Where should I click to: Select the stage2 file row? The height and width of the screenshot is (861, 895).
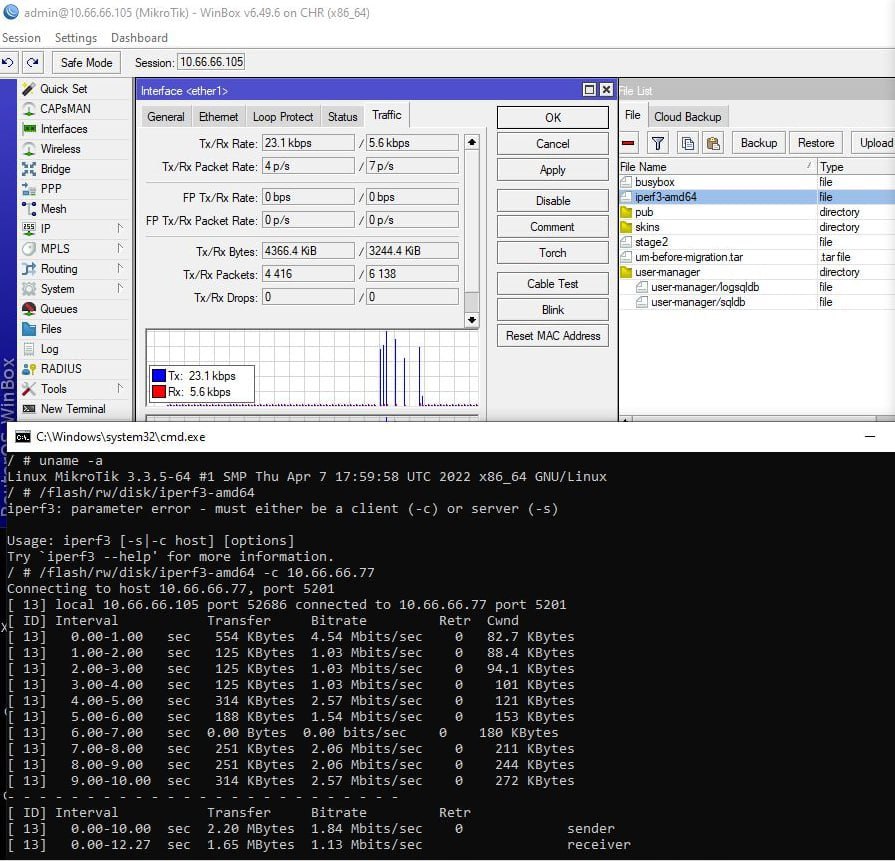tap(757, 242)
